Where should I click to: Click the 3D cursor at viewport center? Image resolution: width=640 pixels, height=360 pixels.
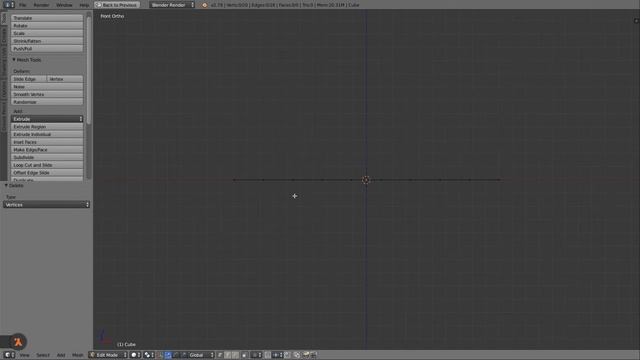click(x=366, y=180)
